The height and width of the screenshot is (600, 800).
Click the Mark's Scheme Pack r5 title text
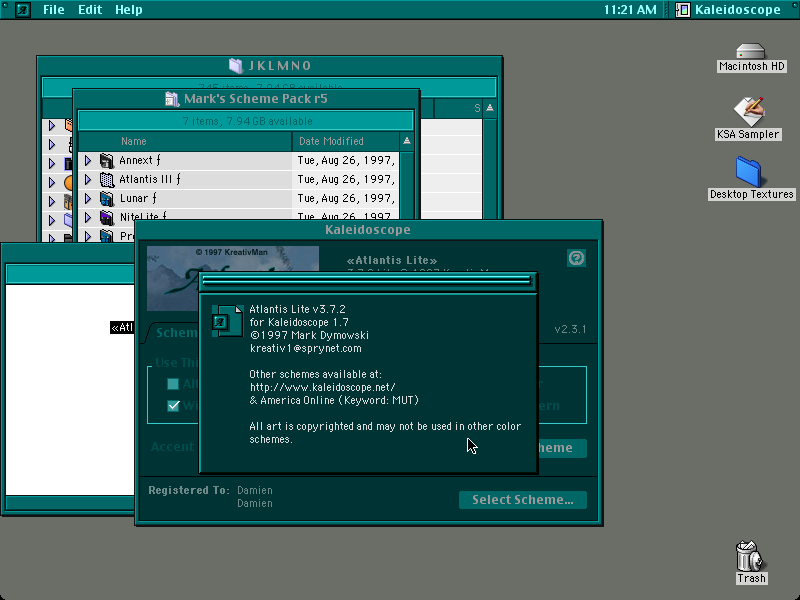[x=256, y=99]
